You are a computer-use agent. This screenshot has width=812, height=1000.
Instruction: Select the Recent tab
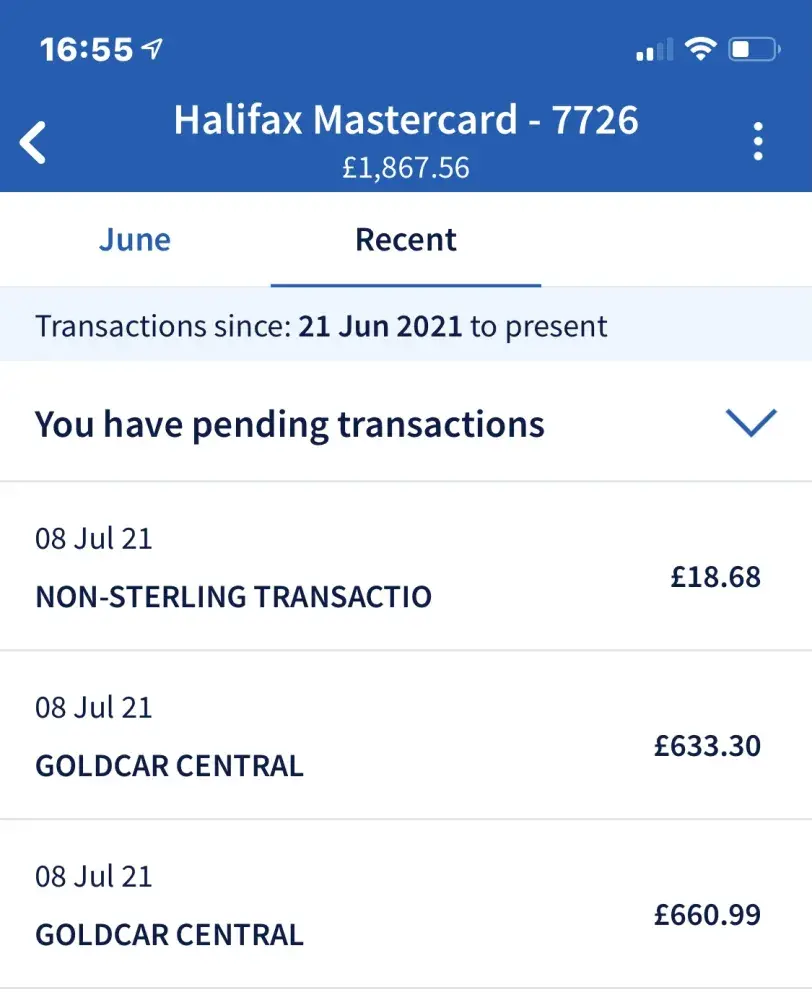tap(406, 240)
